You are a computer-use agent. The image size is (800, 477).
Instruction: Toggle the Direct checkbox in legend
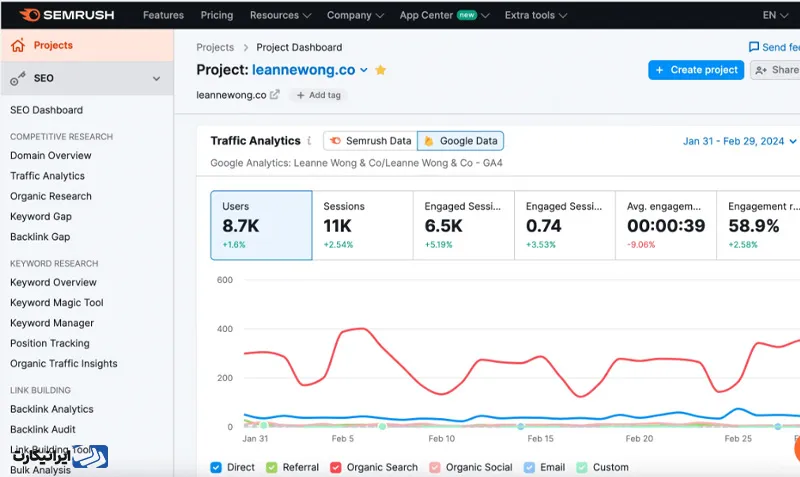pyautogui.click(x=216, y=467)
